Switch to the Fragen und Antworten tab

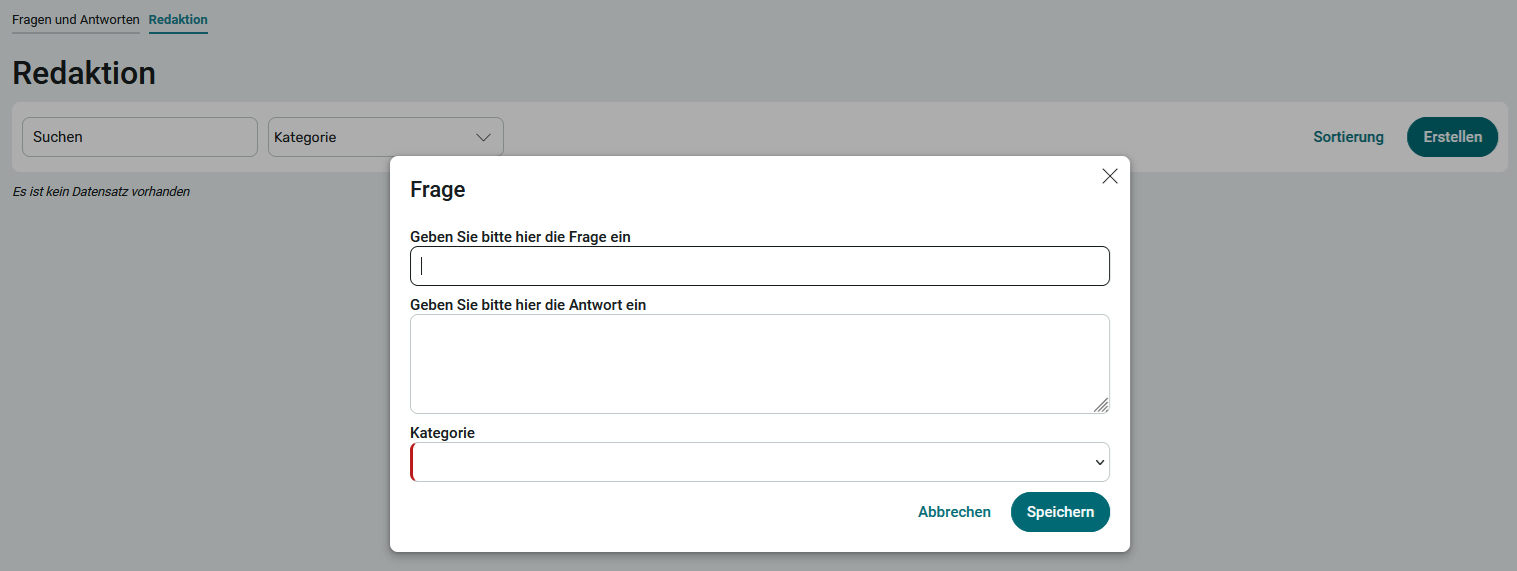pyautogui.click(x=75, y=20)
